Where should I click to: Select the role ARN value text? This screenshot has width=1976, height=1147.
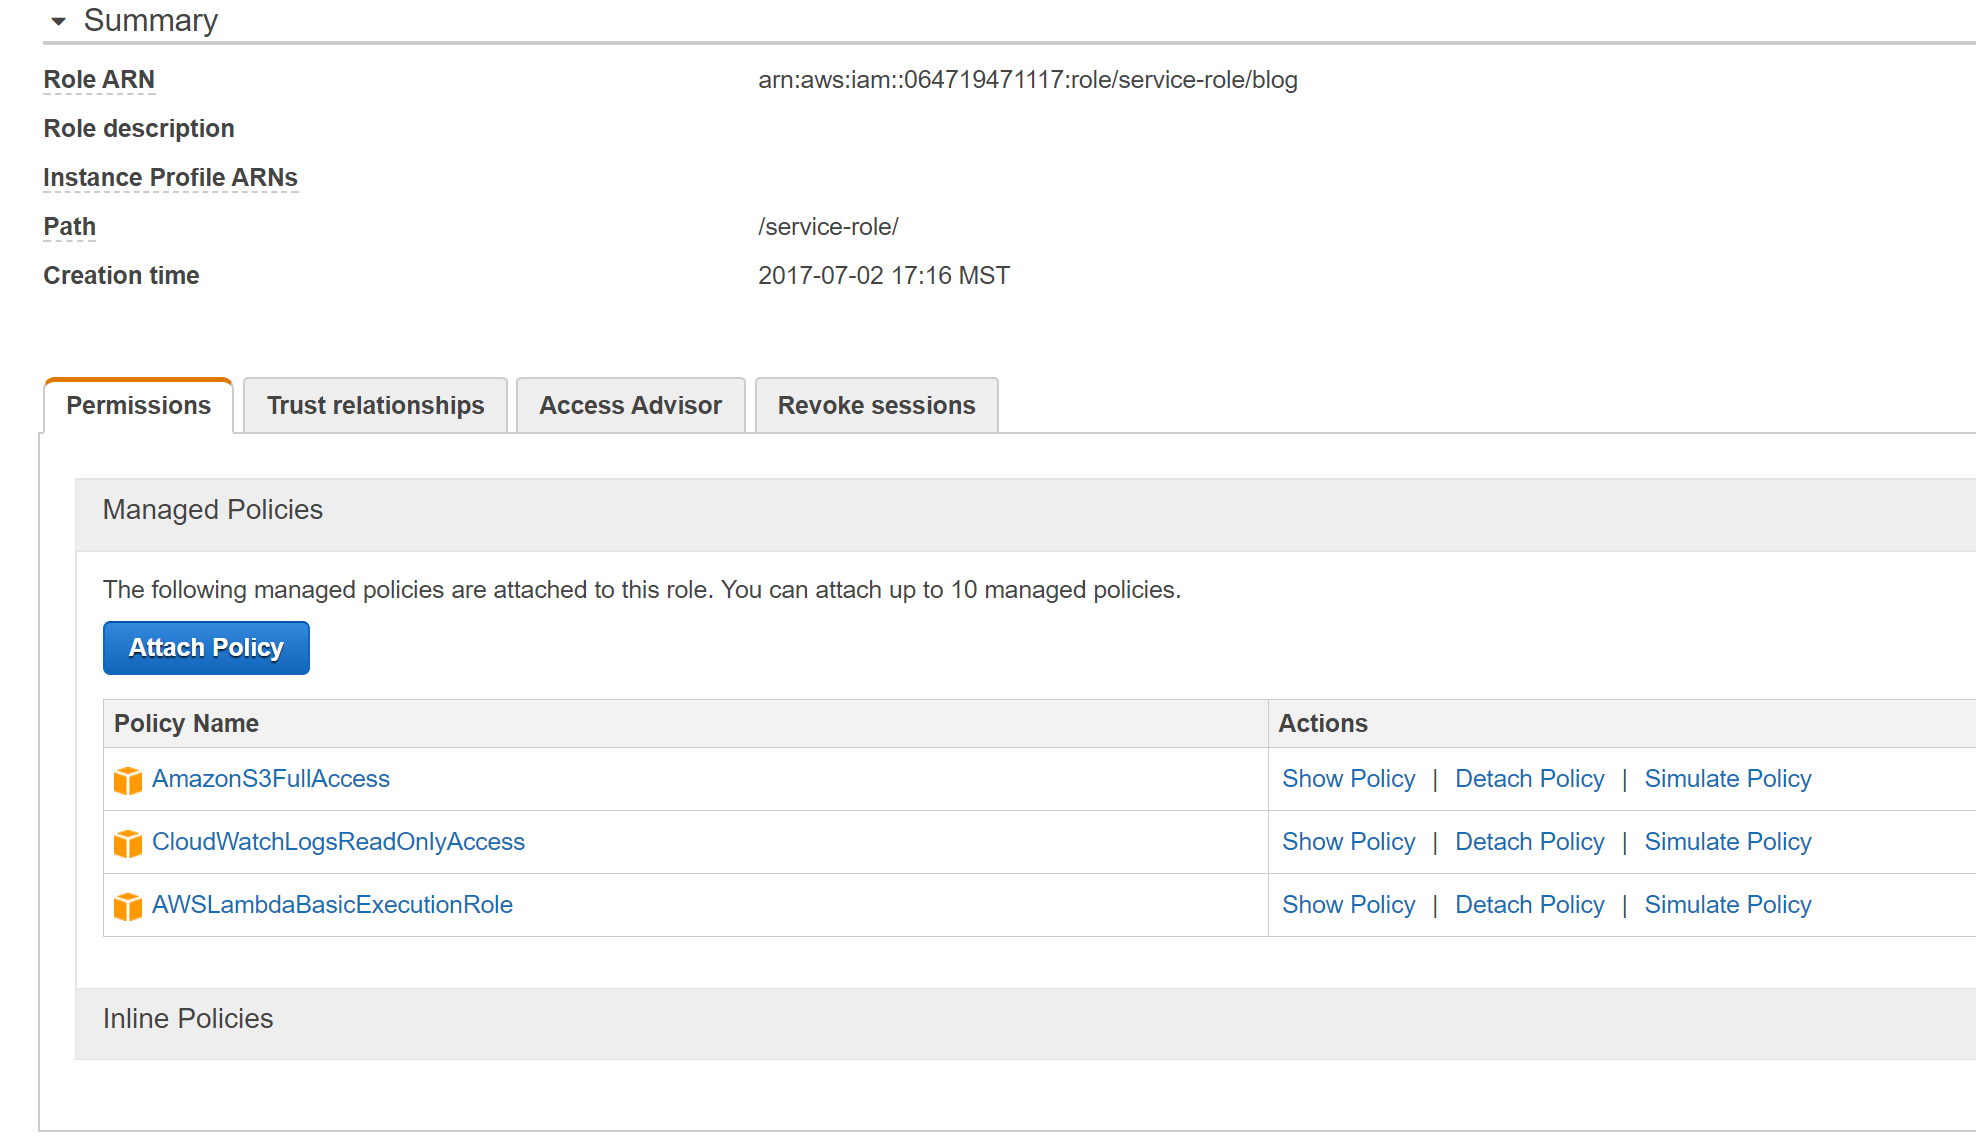[x=1027, y=80]
